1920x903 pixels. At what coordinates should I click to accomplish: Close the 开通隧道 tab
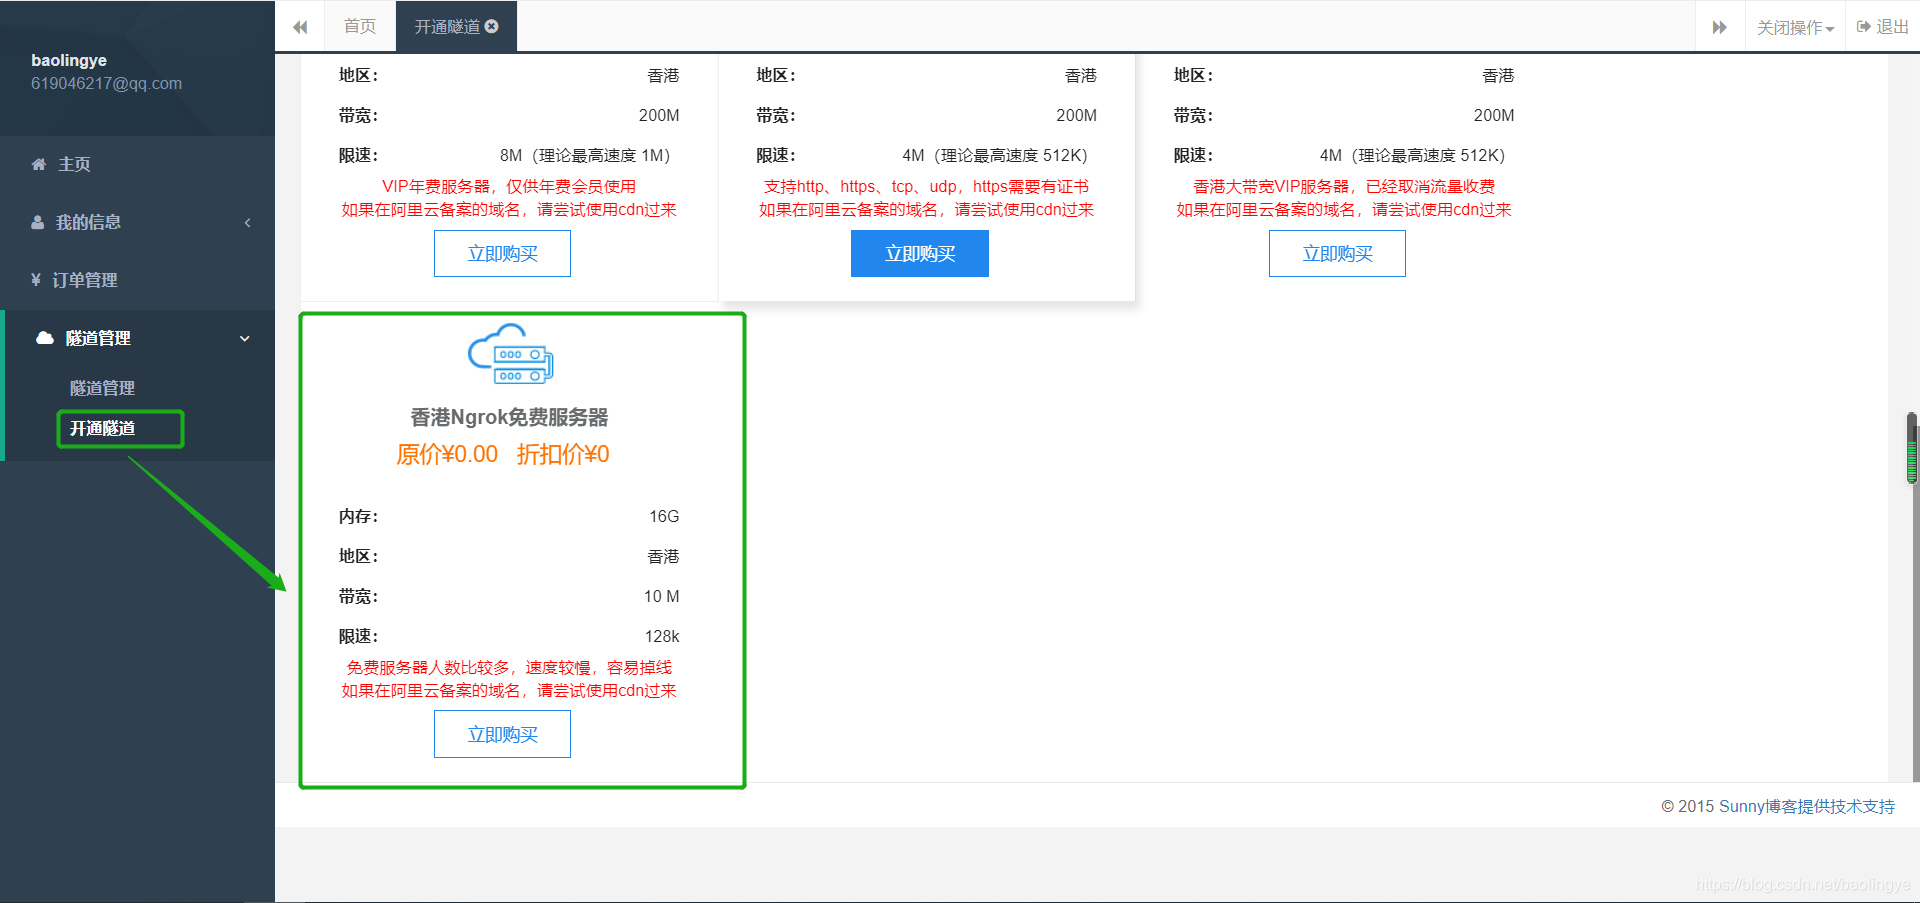[489, 25]
